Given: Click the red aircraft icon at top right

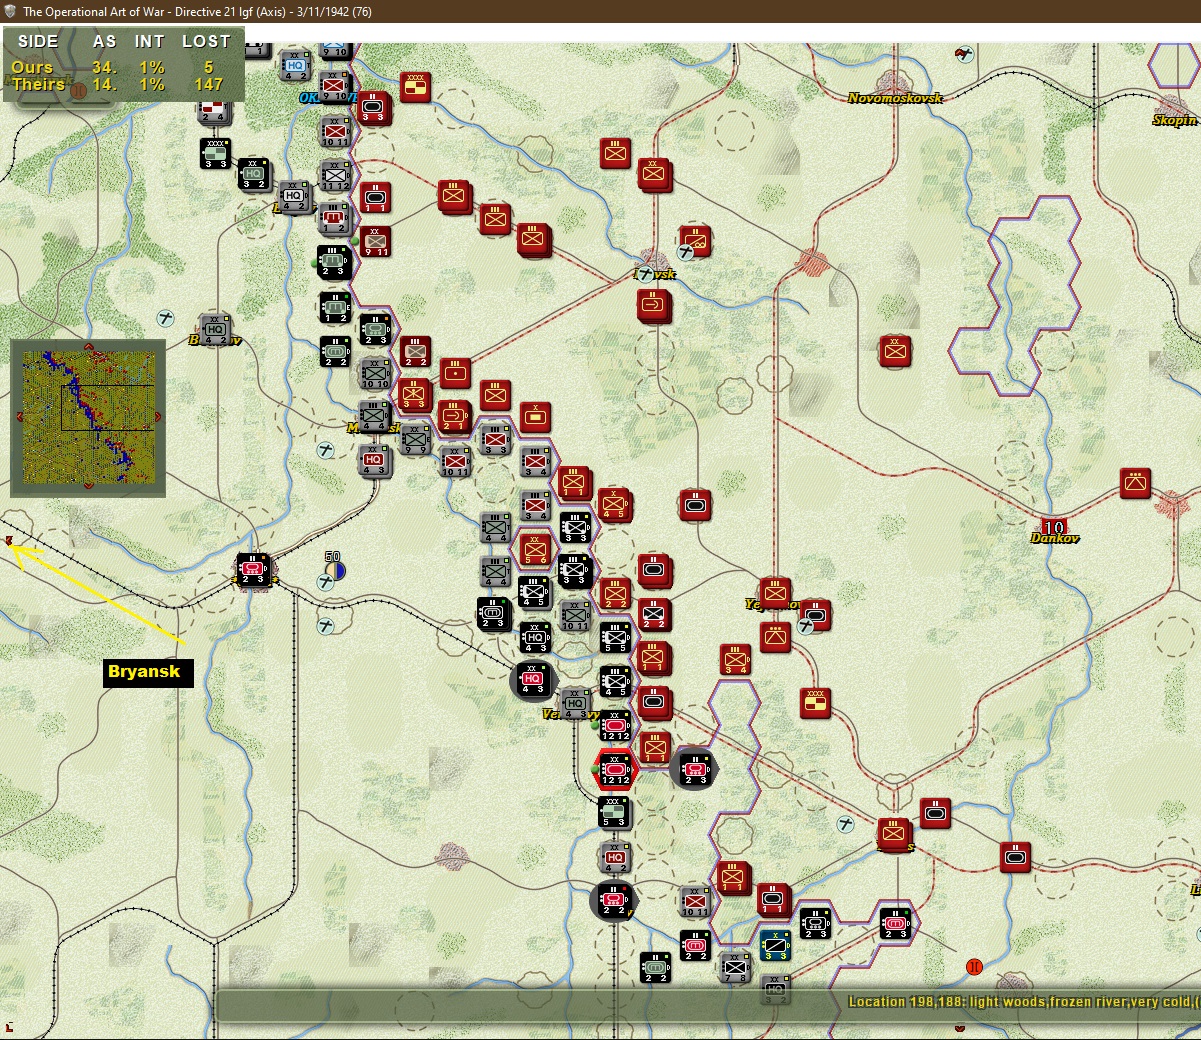Looking at the screenshot, I should tap(964, 53).
